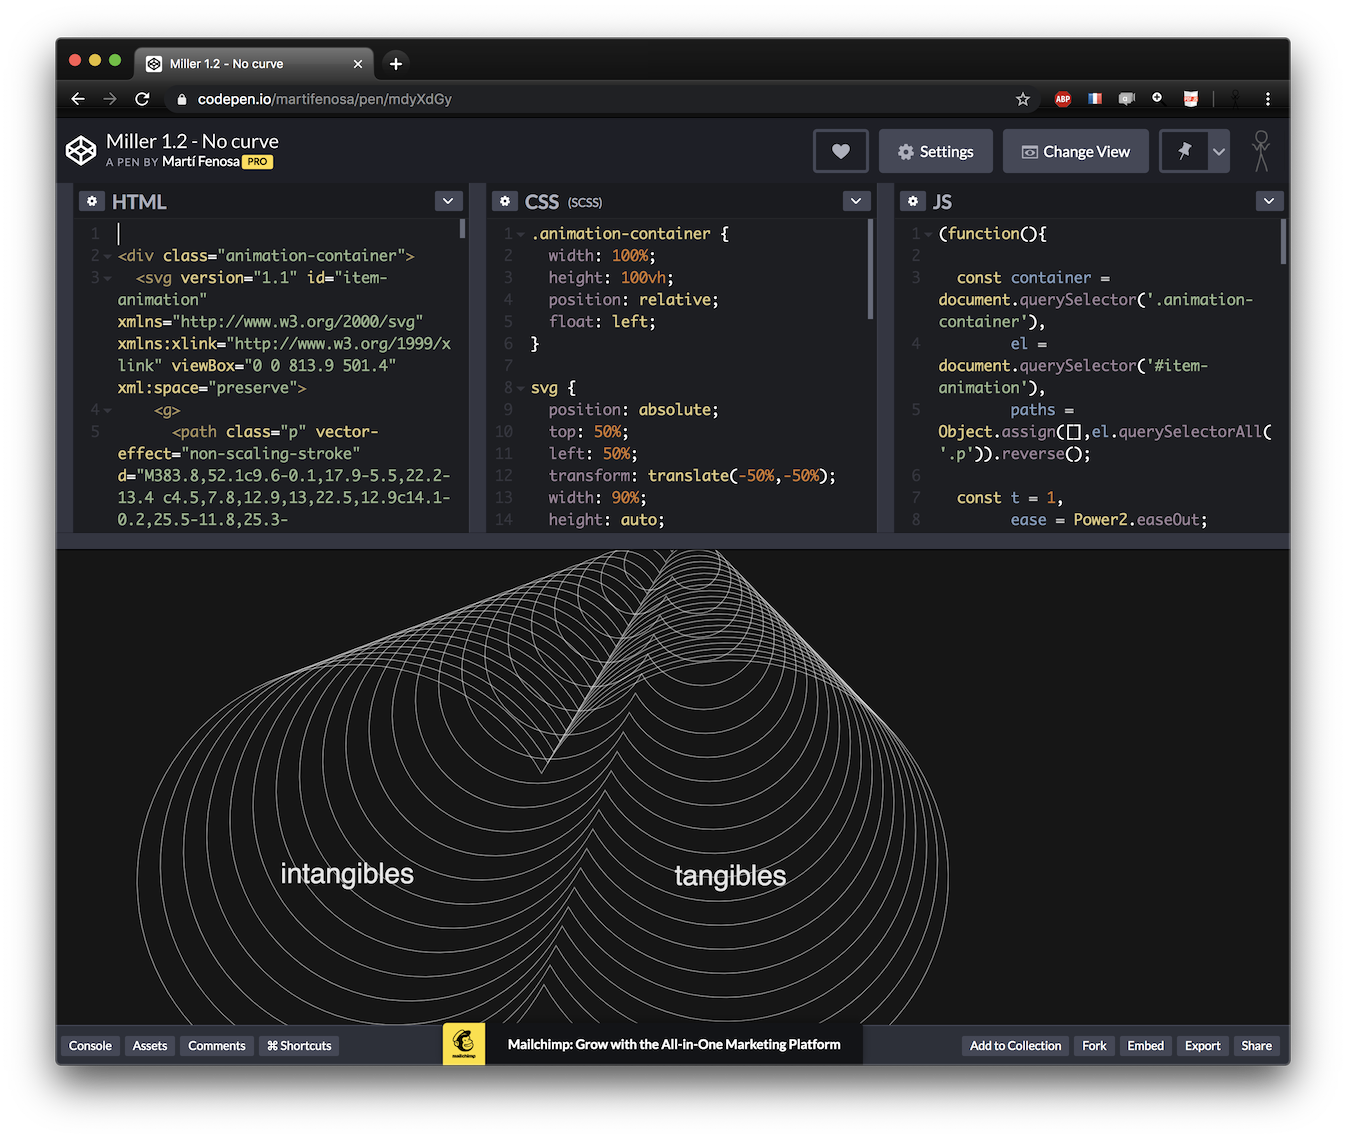Click the heart (love pen) button

pos(840,151)
